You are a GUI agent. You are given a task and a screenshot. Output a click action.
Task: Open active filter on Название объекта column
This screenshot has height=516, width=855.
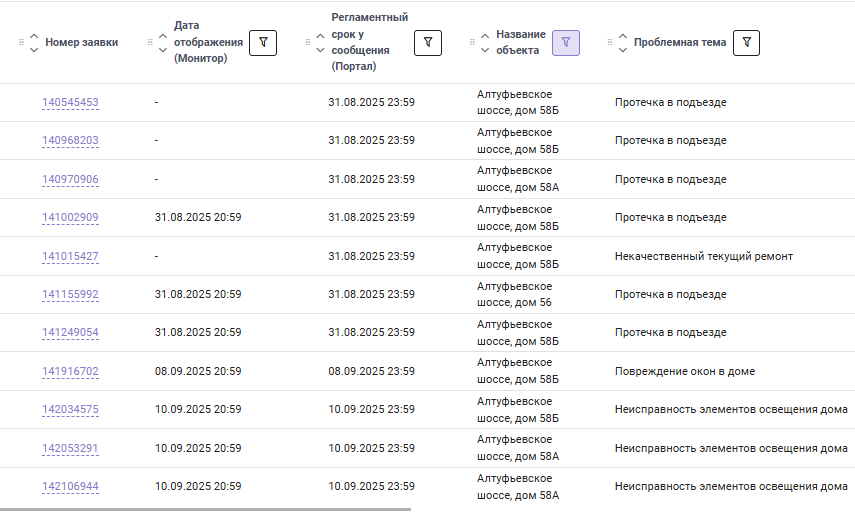[x=565, y=43]
